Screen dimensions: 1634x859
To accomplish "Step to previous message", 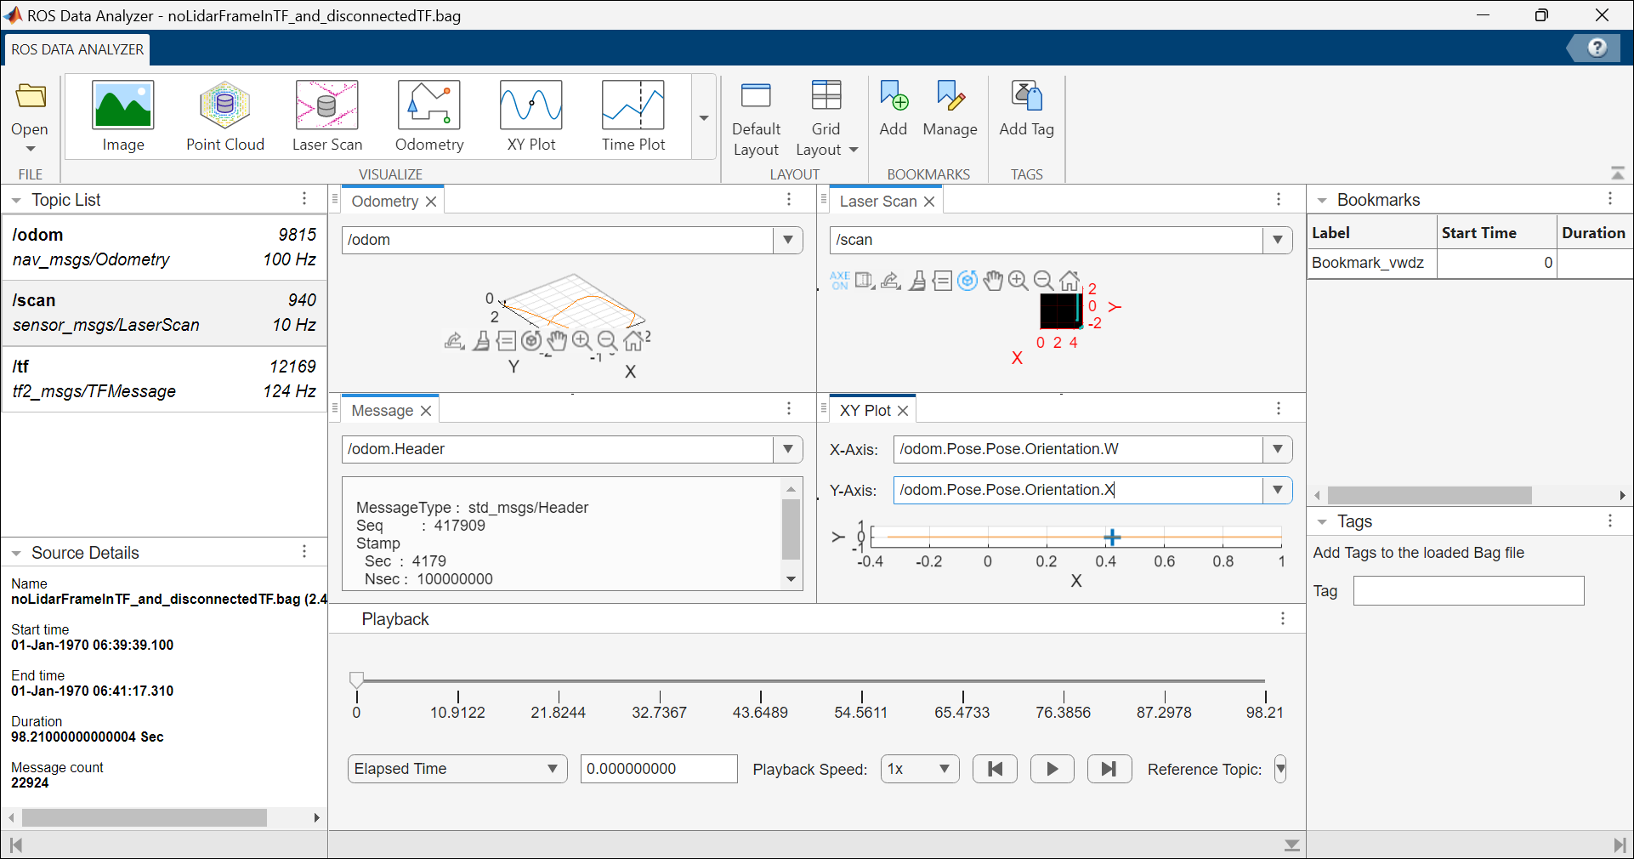I will coord(995,769).
